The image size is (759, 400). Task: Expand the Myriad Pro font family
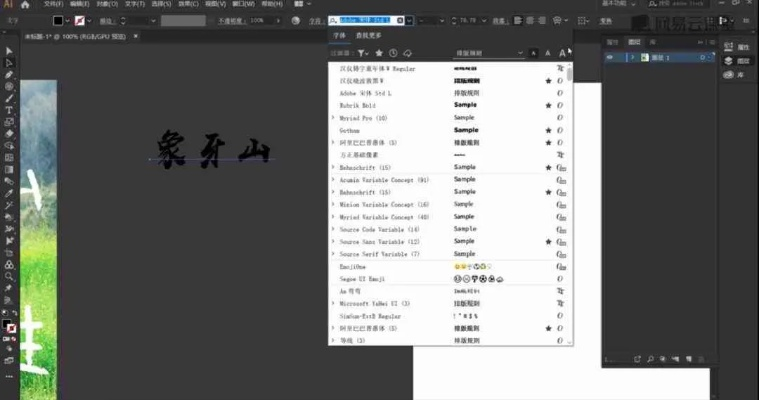pyautogui.click(x=333, y=118)
